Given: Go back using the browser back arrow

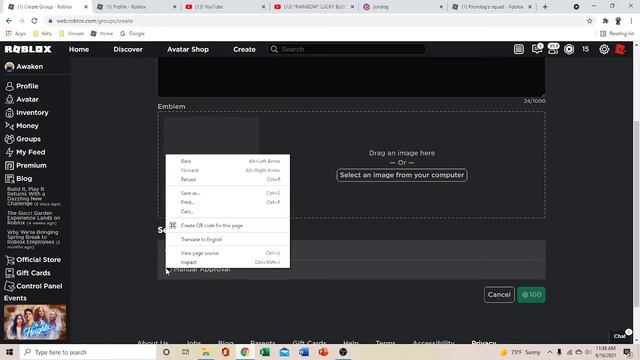Looking at the screenshot, I should click(x=9, y=21).
